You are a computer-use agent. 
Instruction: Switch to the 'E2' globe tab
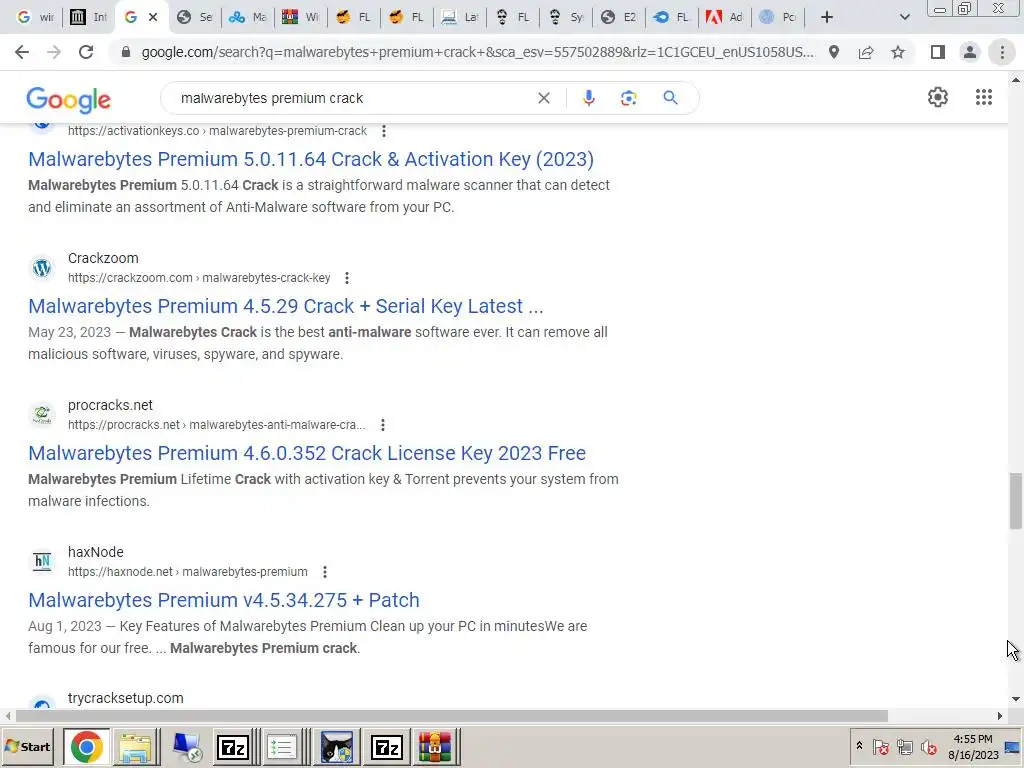pos(618,17)
